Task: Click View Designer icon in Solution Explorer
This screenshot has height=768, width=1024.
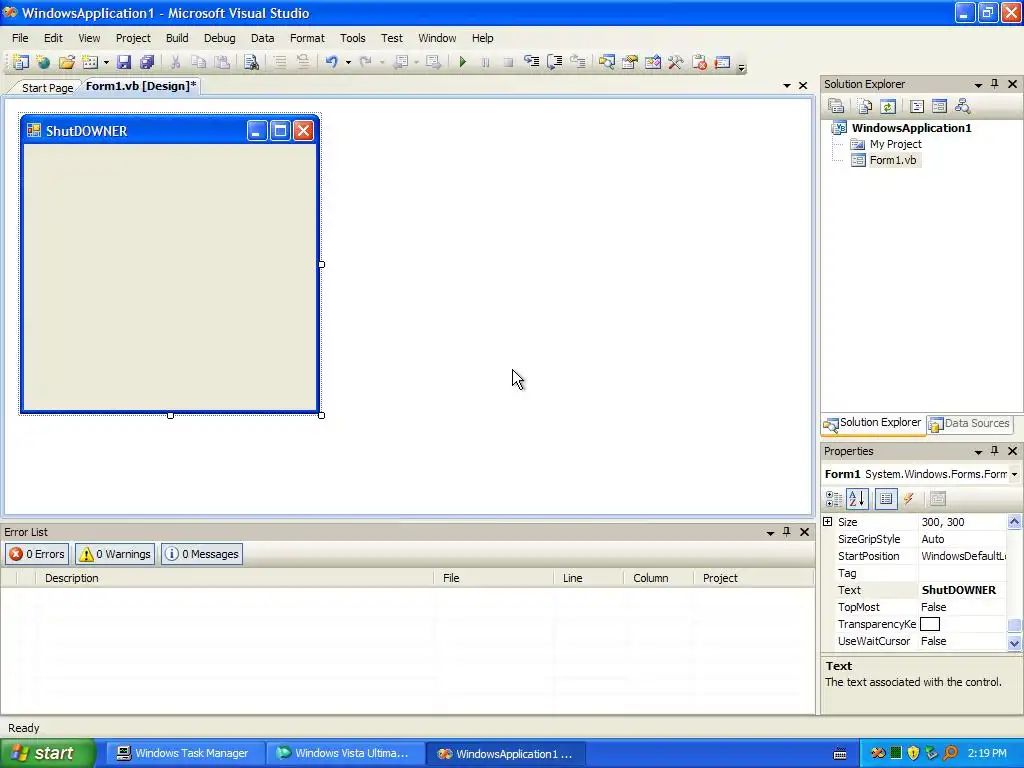Action: pos(939,106)
